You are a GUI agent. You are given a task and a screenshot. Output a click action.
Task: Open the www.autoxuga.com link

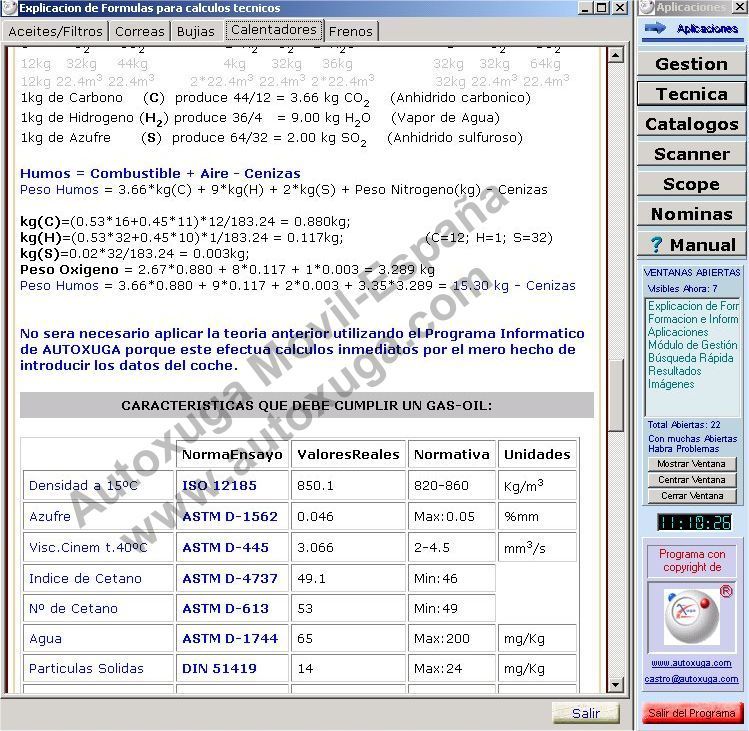[691, 663]
